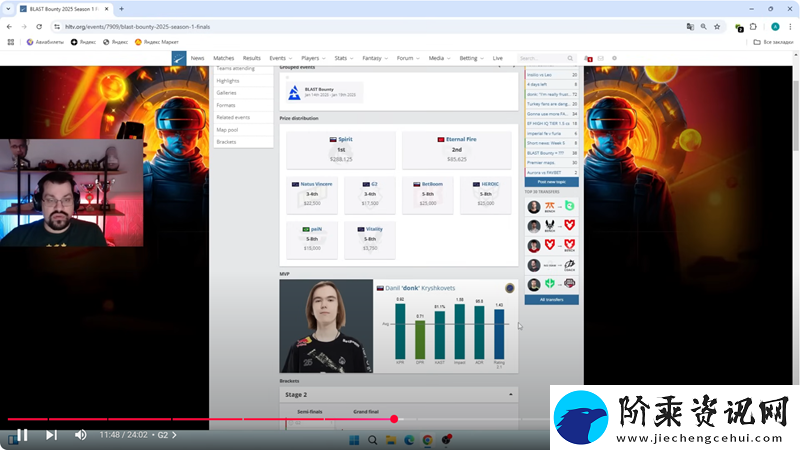Open the Яндекс Маркет bookmark
This screenshot has height=450, width=800.
(x=157, y=42)
